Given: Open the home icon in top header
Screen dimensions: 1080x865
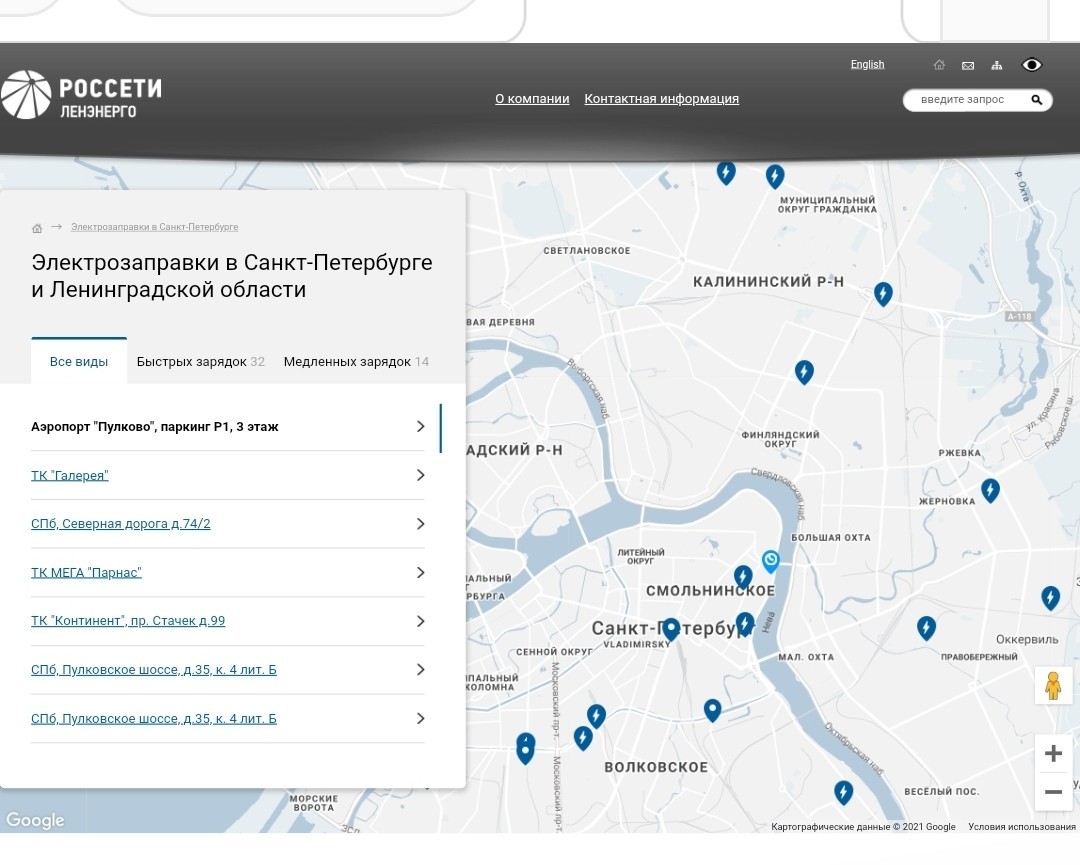Looking at the screenshot, I should (x=939, y=65).
